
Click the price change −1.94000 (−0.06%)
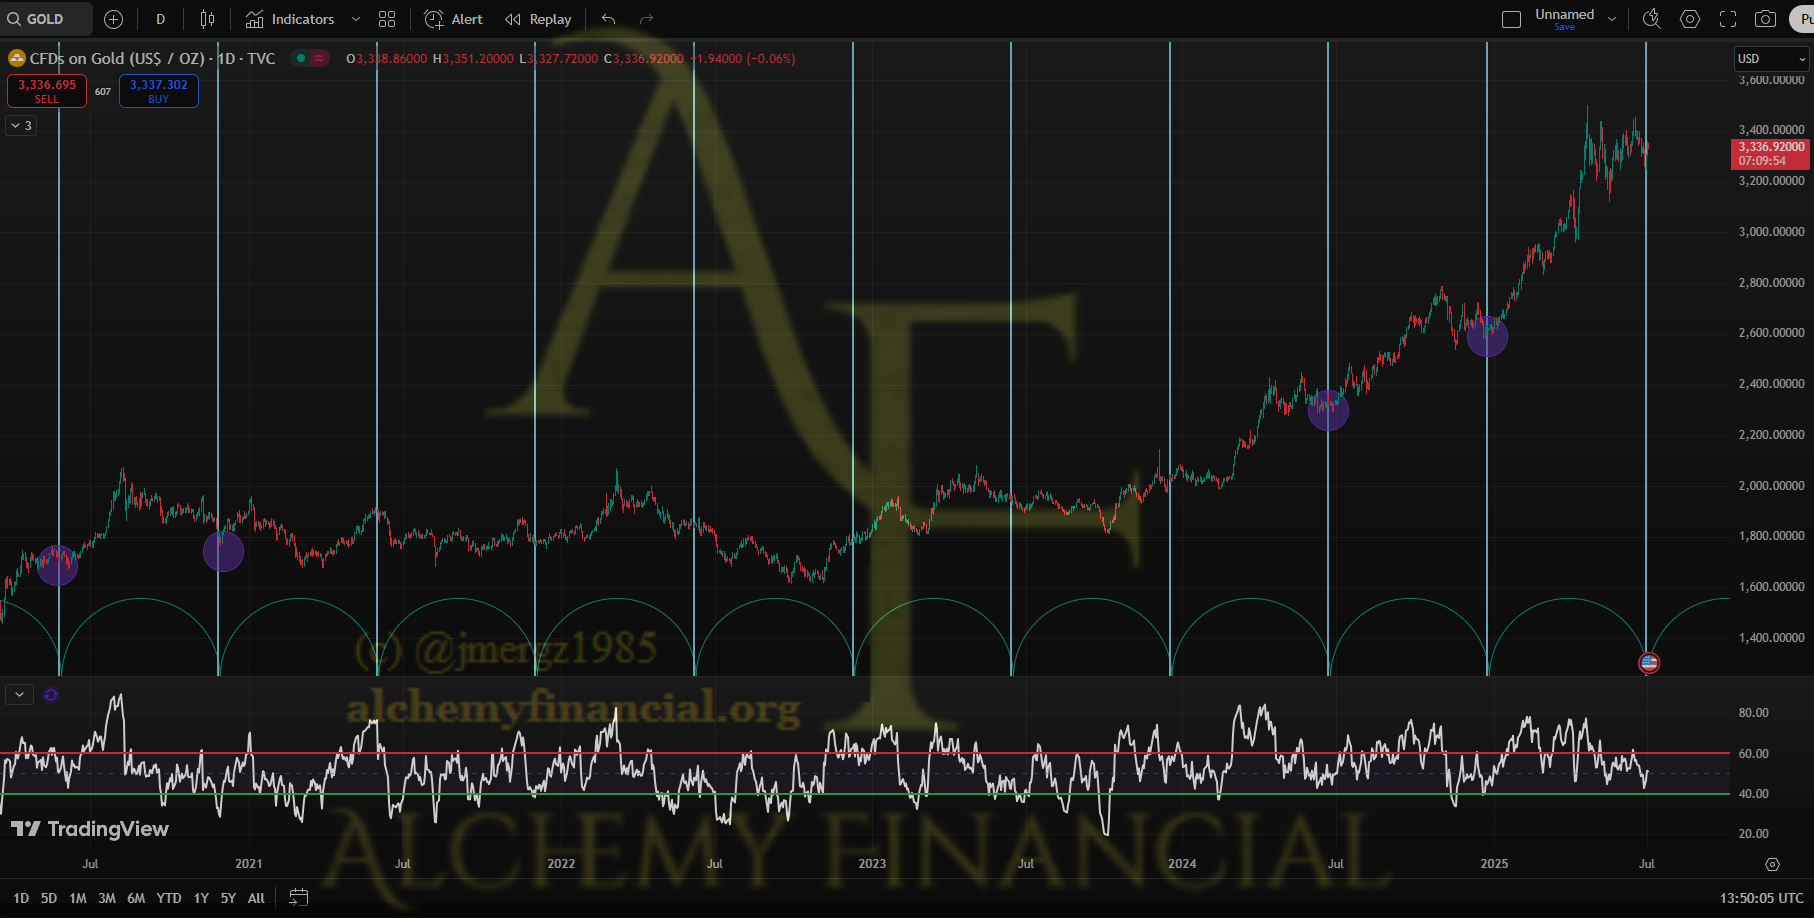(x=744, y=59)
